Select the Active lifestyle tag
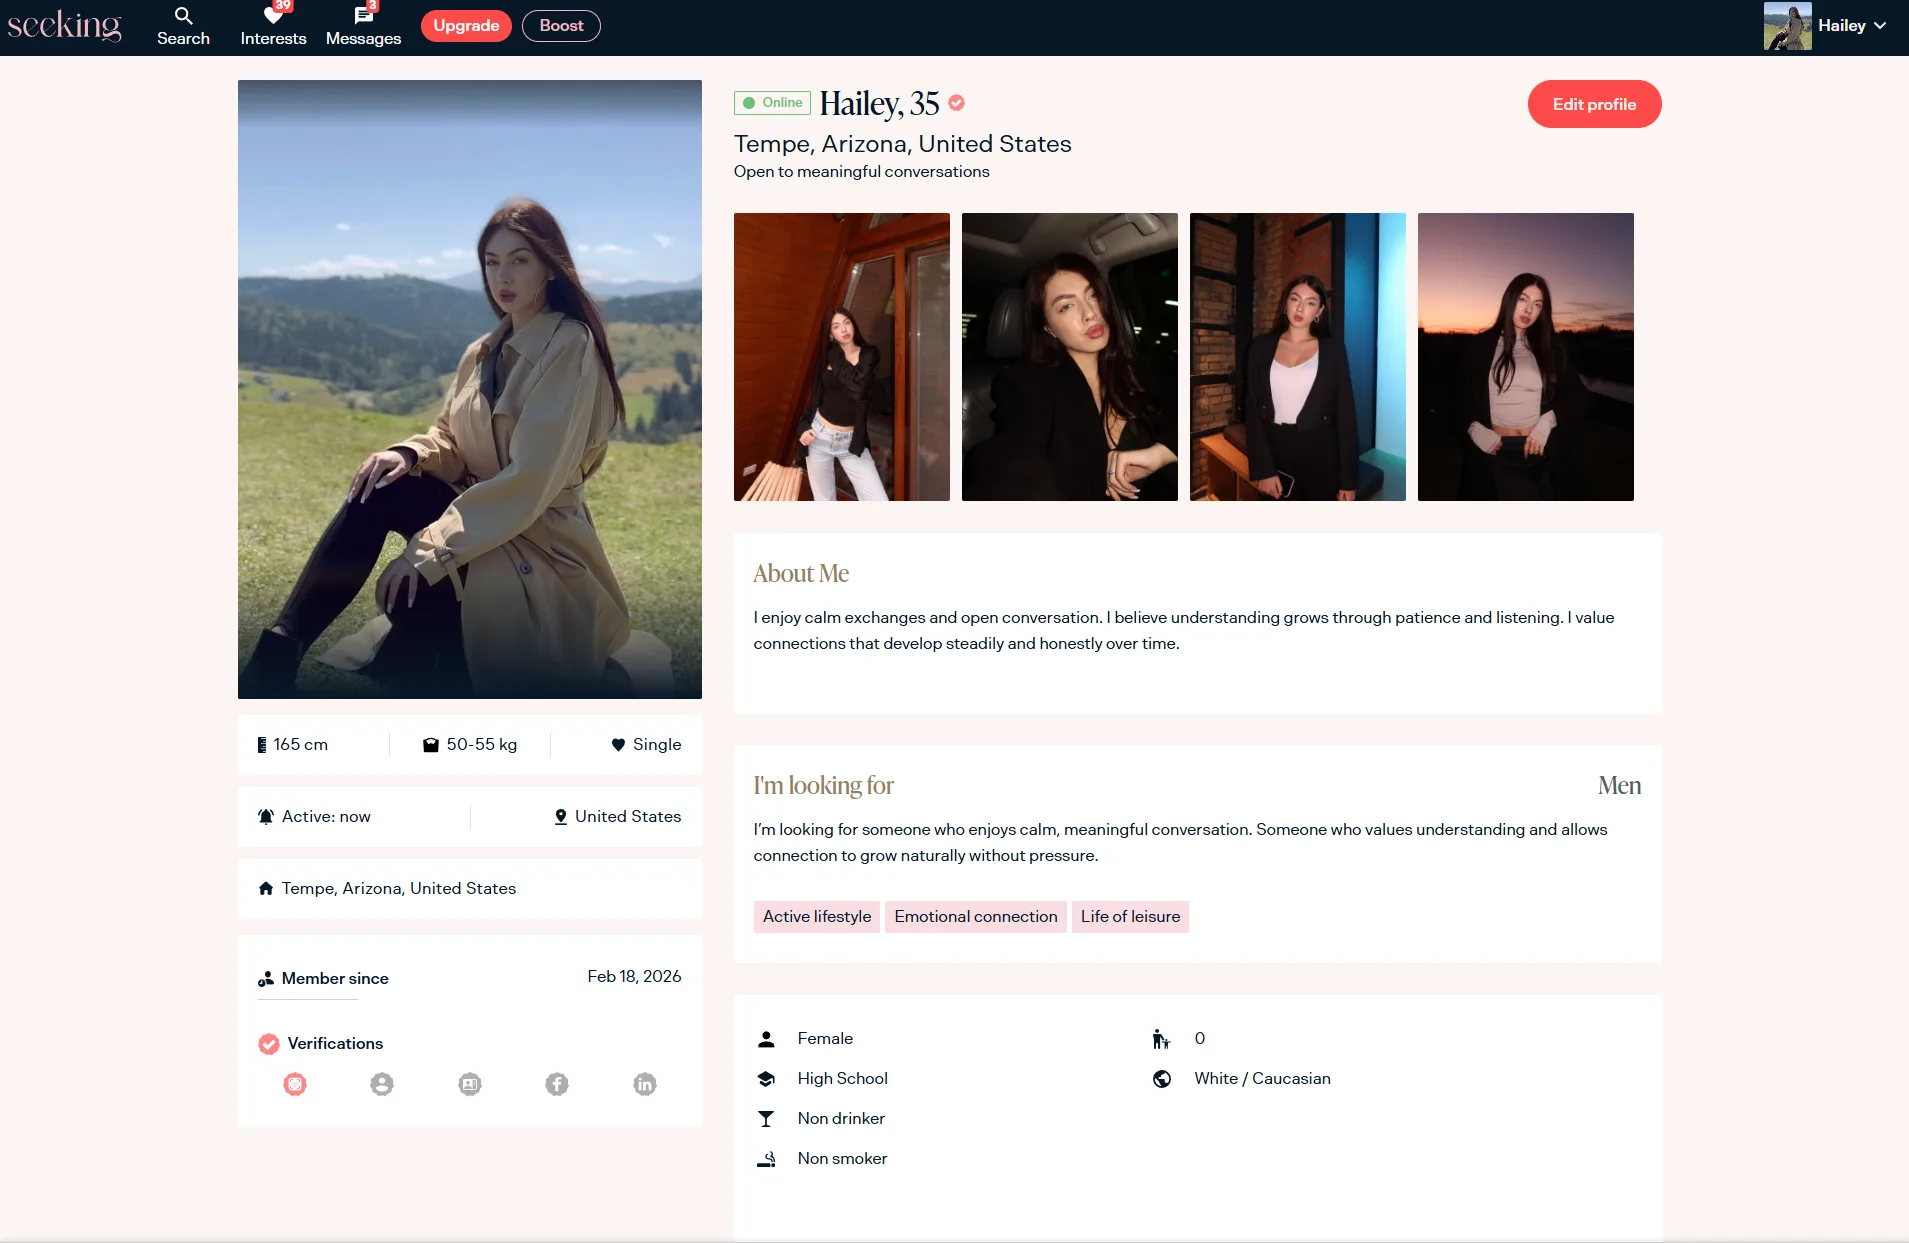 tap(816, 917)
